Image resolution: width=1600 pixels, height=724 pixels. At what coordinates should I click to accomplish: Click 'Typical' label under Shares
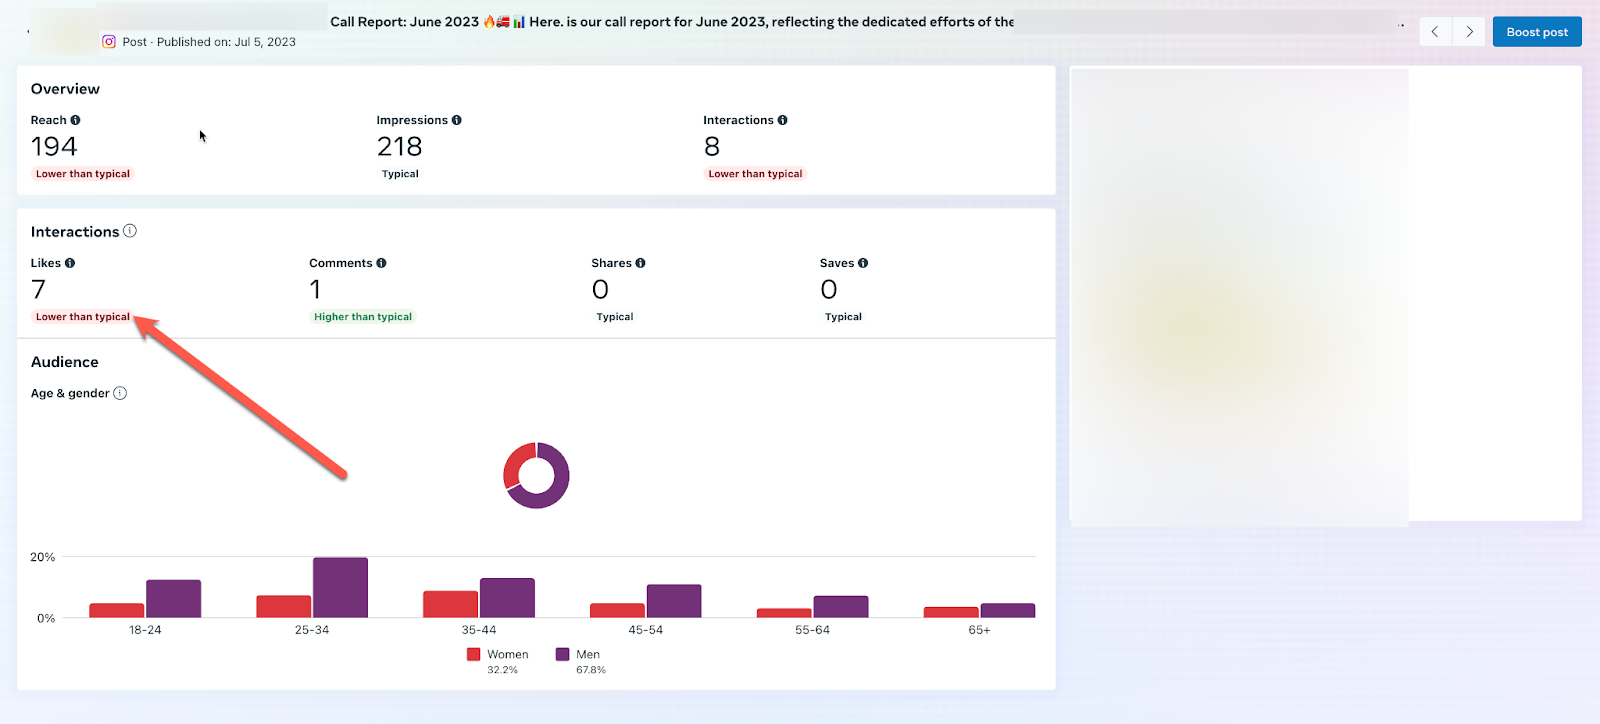click(615, 317)
